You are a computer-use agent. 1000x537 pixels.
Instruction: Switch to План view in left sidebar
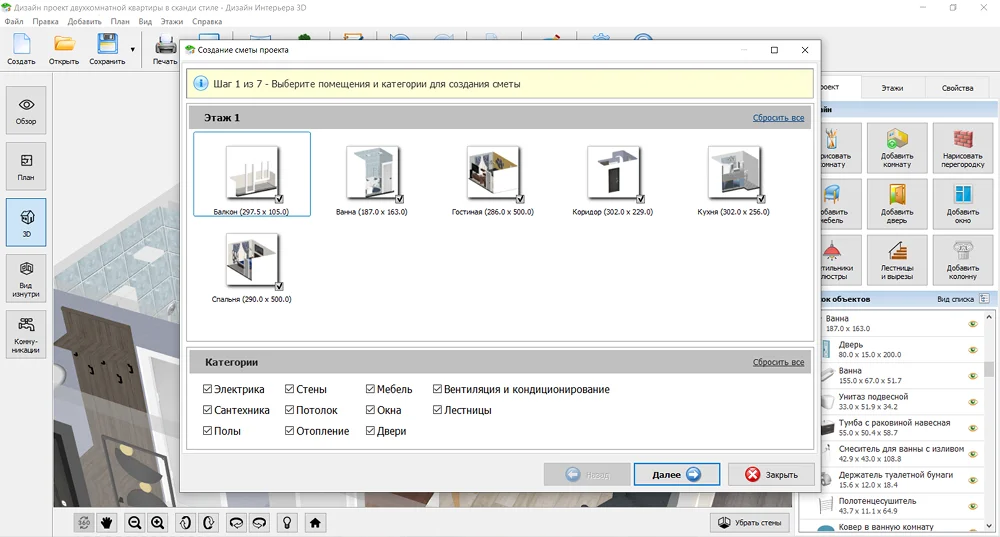26,166
